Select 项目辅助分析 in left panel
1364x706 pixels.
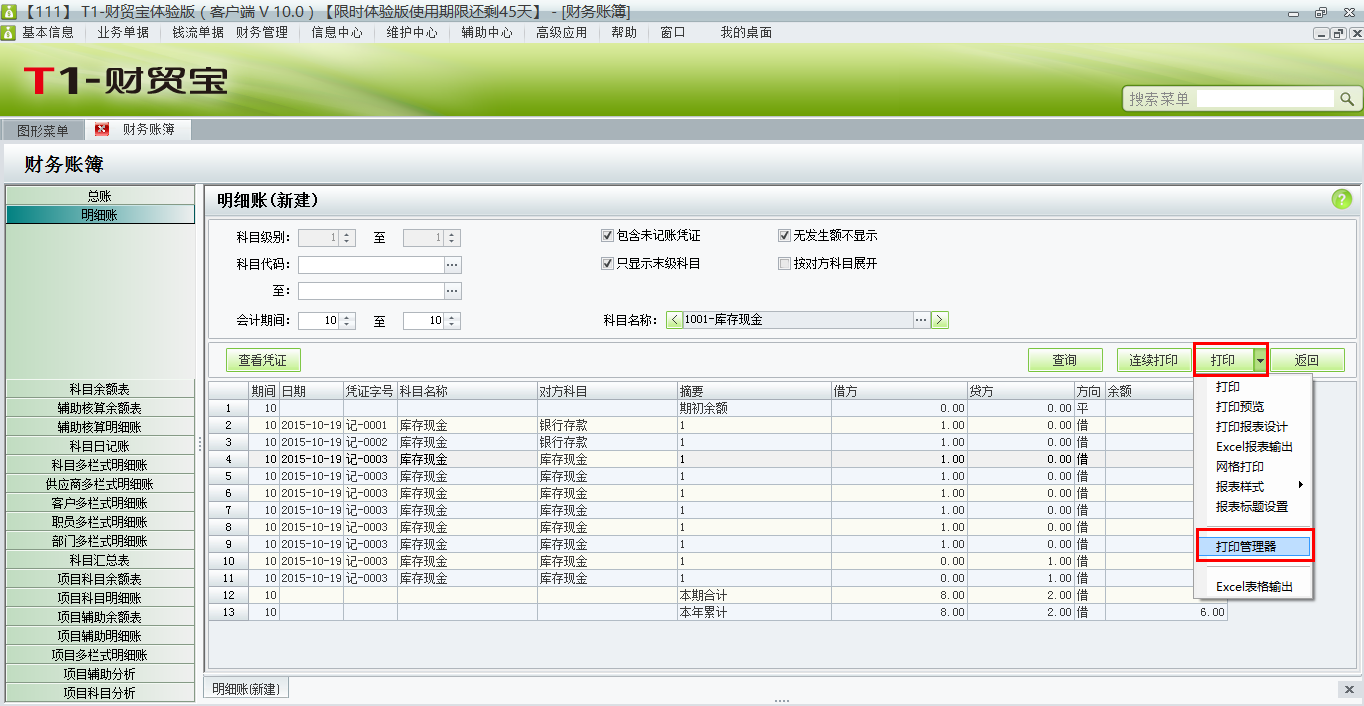coord(100,674)
